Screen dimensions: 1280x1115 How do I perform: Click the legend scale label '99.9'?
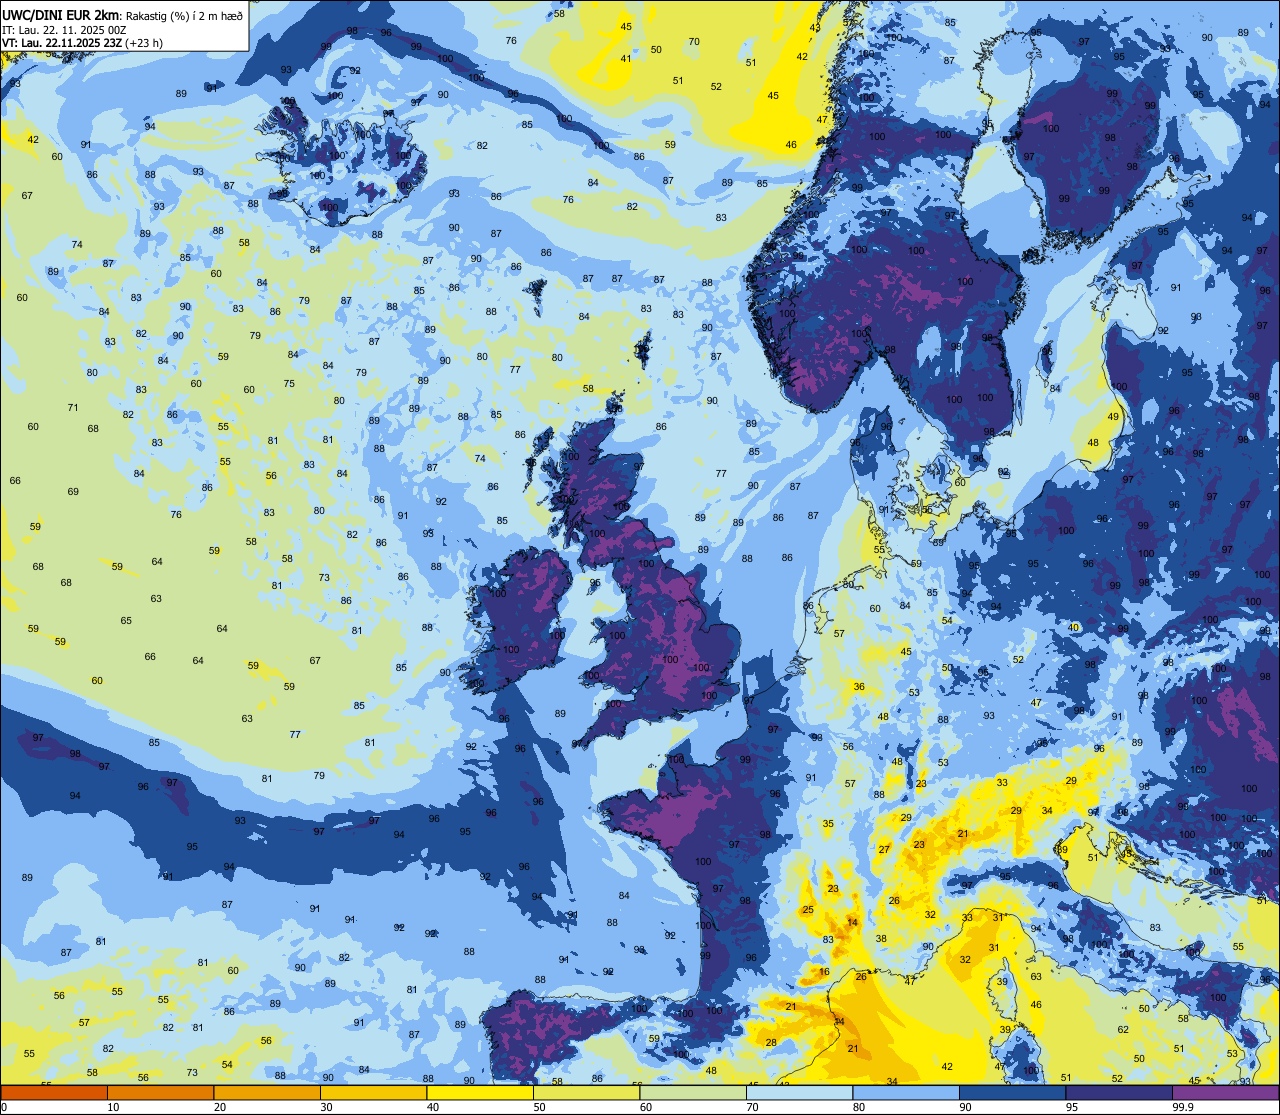[1183, 1107]
